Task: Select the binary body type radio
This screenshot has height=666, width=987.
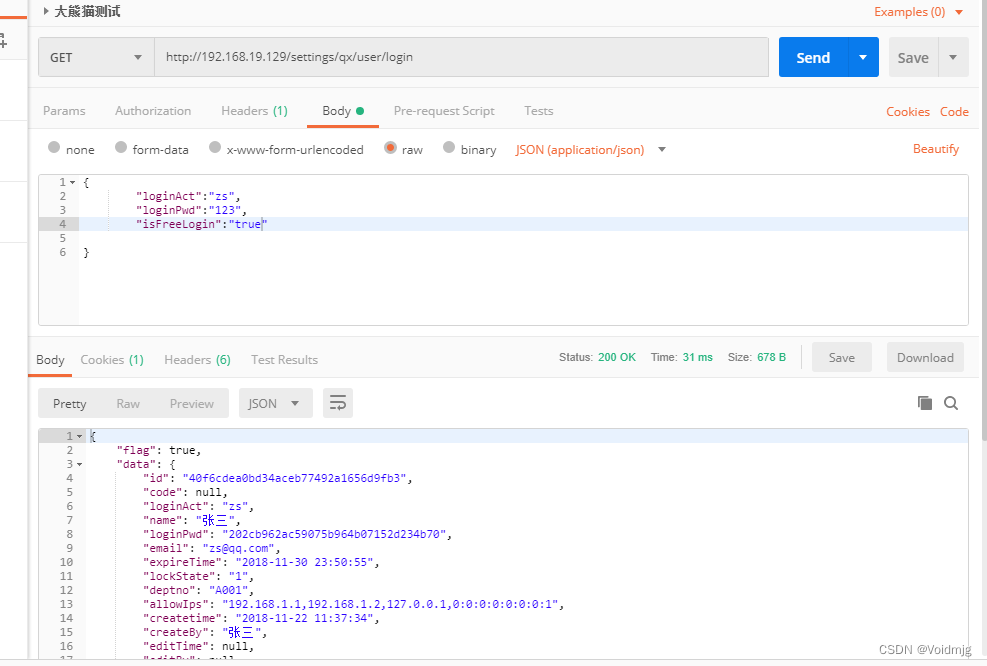Action: pyautogui.click(x=449, y=147)
